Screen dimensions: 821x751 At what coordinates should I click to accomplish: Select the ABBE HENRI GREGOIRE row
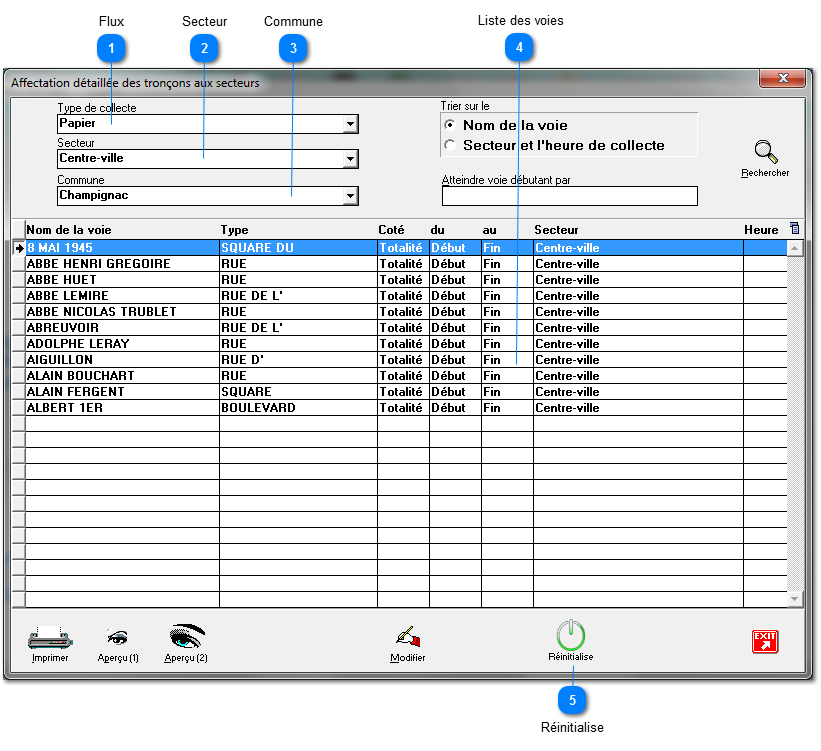click(98, 264)
